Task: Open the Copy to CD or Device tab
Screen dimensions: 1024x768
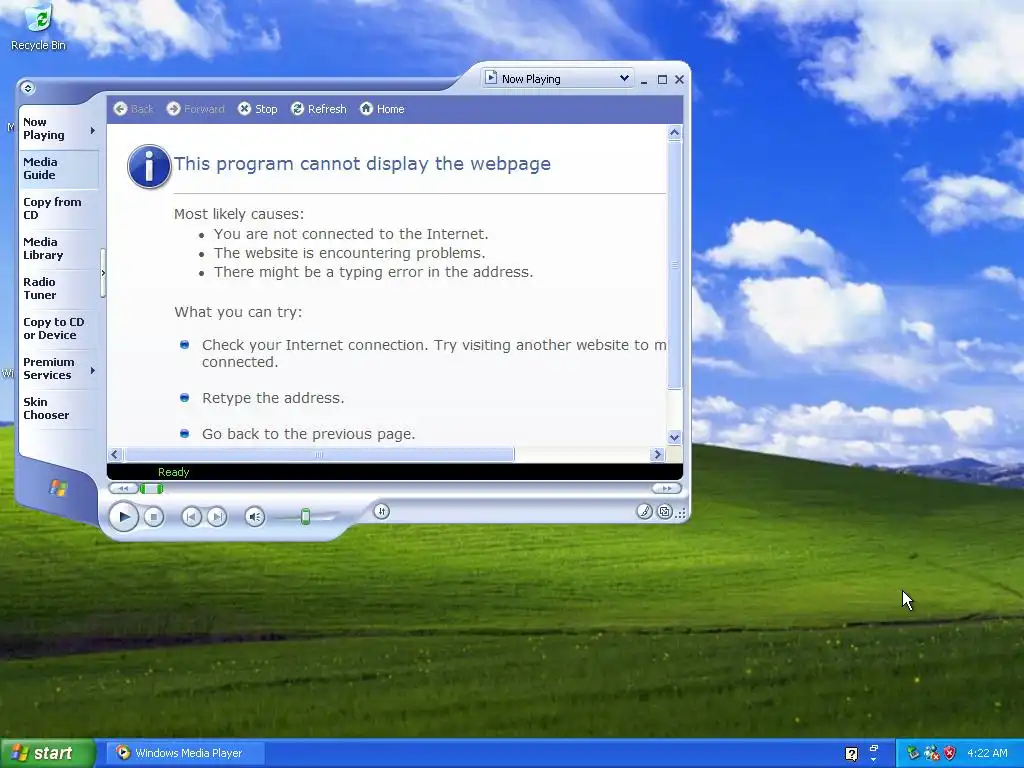Action: click(x=59, y=328)
